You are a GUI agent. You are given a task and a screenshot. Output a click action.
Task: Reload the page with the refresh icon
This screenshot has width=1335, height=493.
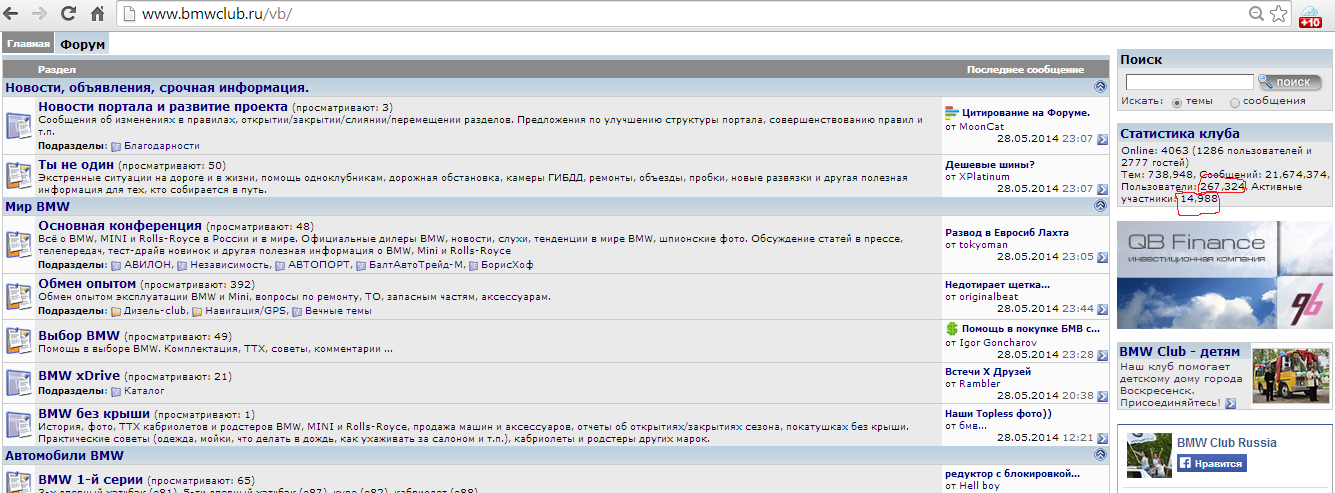point(68,14)
